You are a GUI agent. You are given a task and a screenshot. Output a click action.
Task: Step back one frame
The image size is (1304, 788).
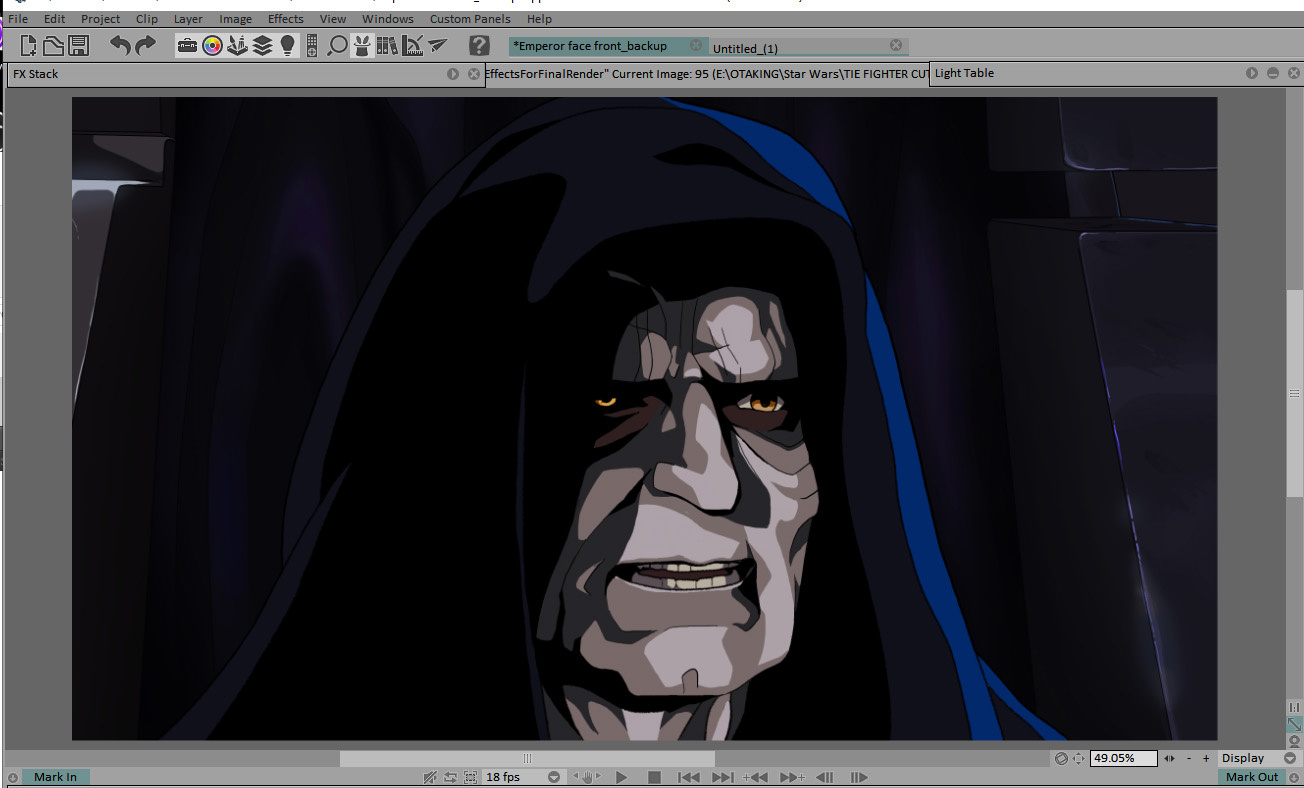click(x=825, y=777)
